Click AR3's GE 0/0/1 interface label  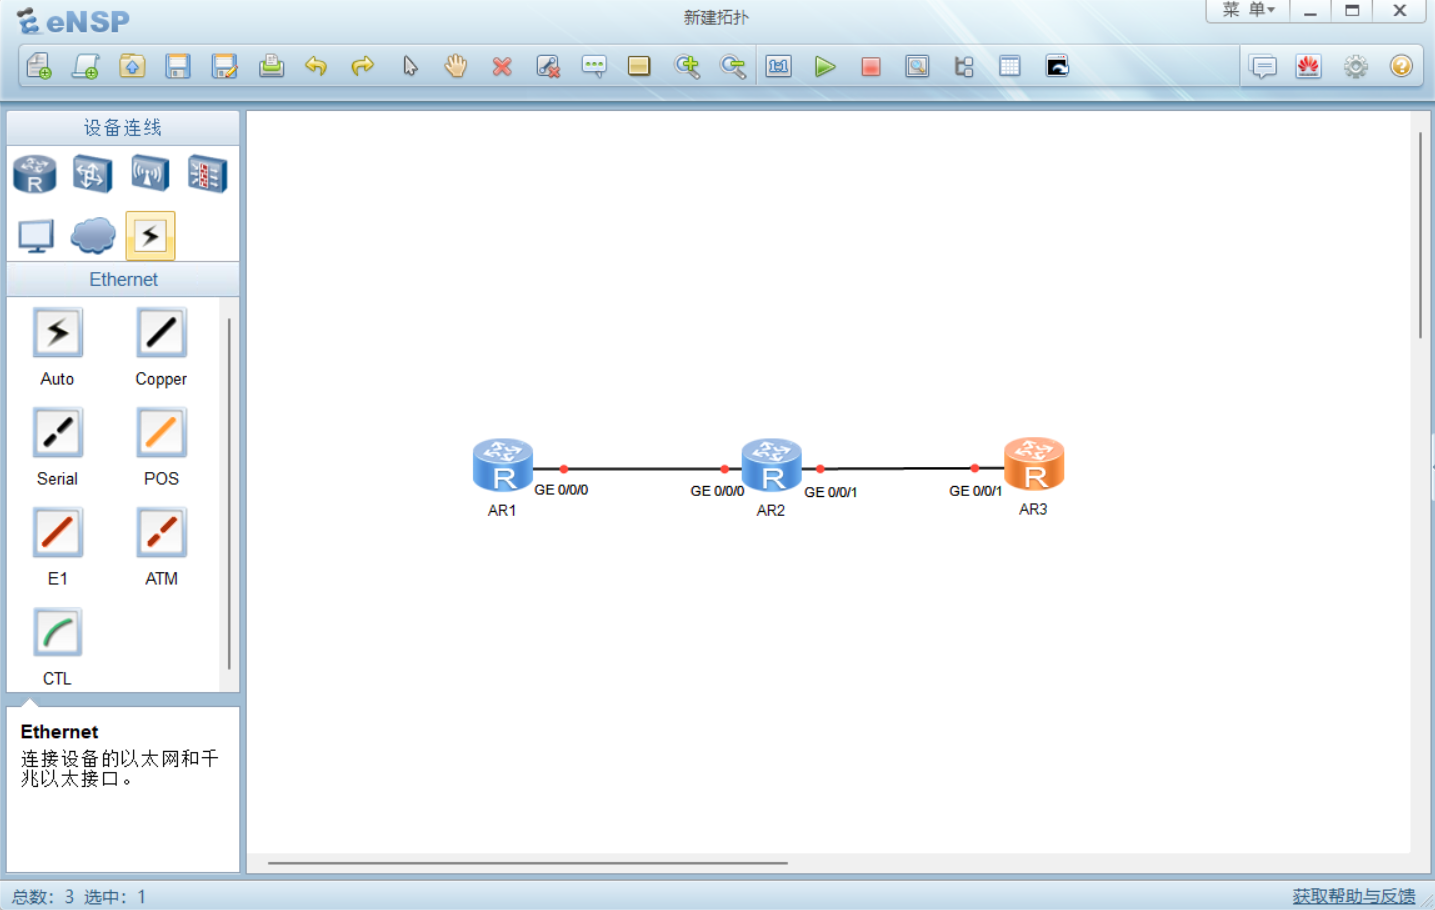pyautogui.click(x=975, y=491)
